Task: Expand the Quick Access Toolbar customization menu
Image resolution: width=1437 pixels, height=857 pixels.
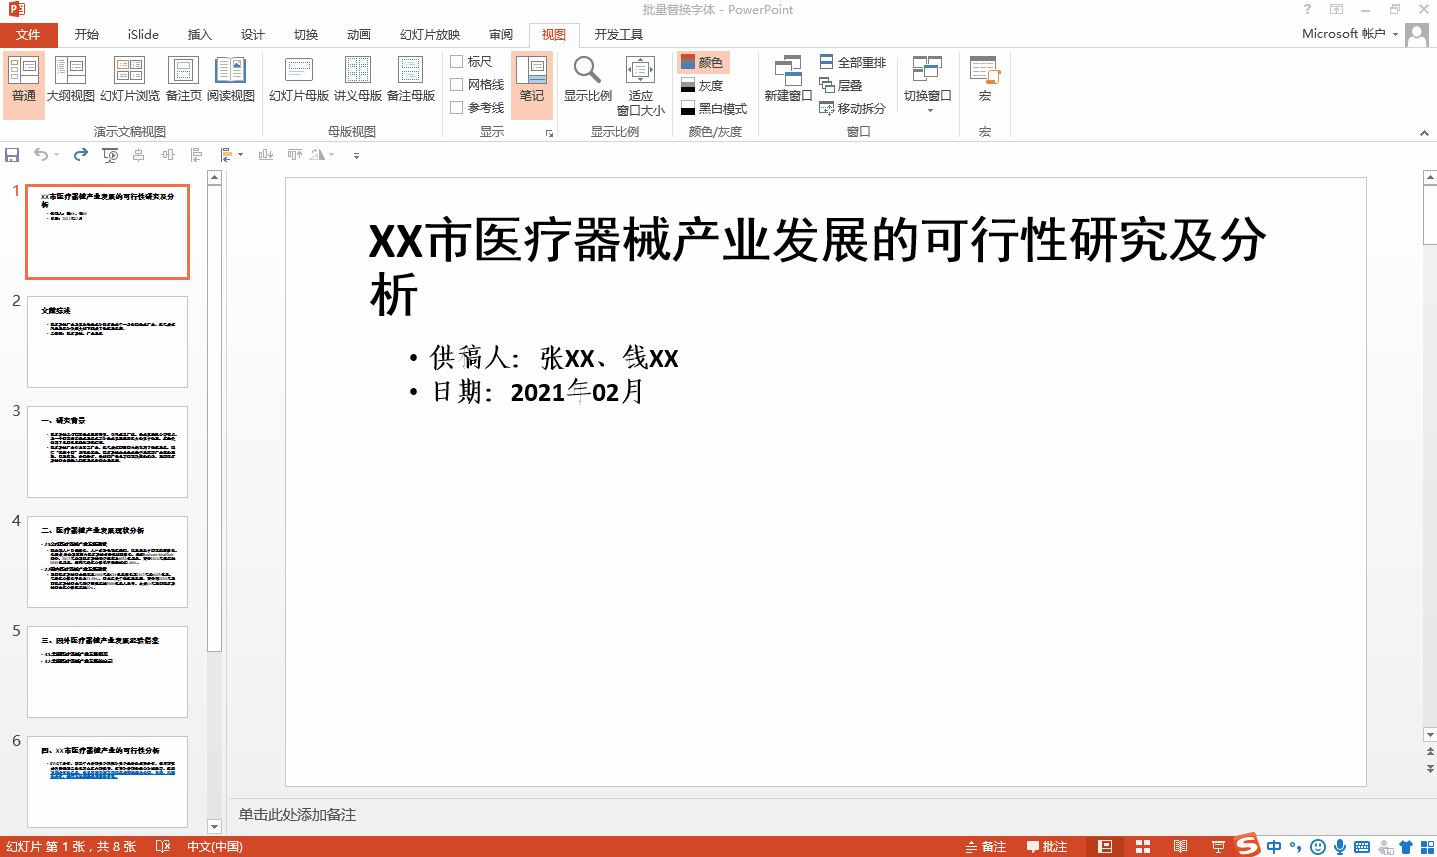Action: [x=356, y=155]
